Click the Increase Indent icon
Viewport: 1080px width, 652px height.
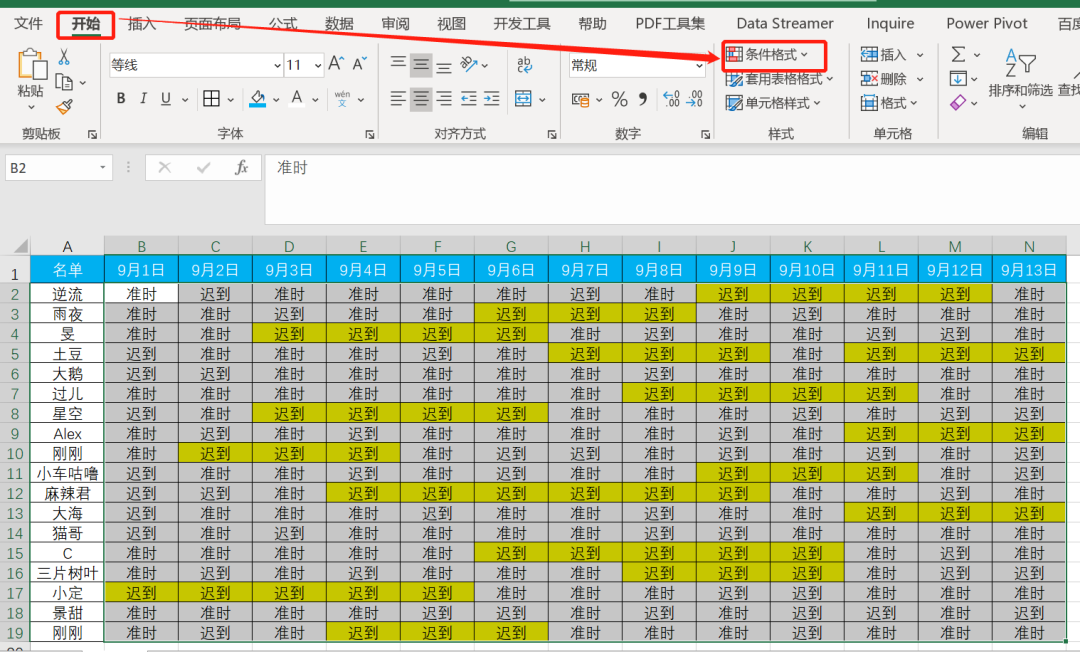(491, 98)
